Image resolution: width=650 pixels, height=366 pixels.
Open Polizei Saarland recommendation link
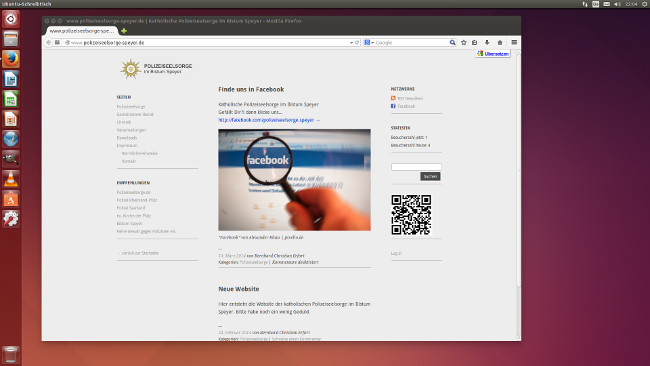131,208
